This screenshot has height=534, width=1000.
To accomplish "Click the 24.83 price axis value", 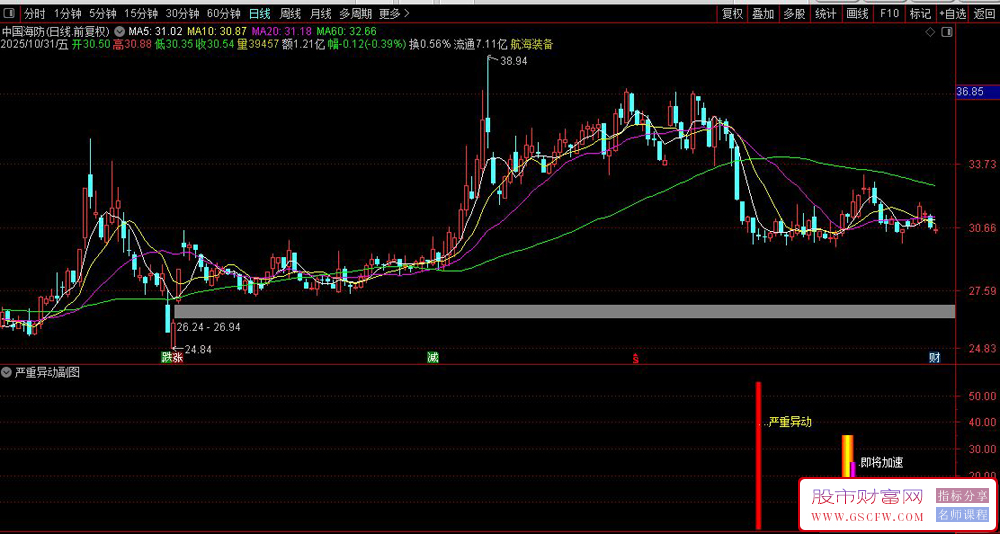I will coord(983,348).
